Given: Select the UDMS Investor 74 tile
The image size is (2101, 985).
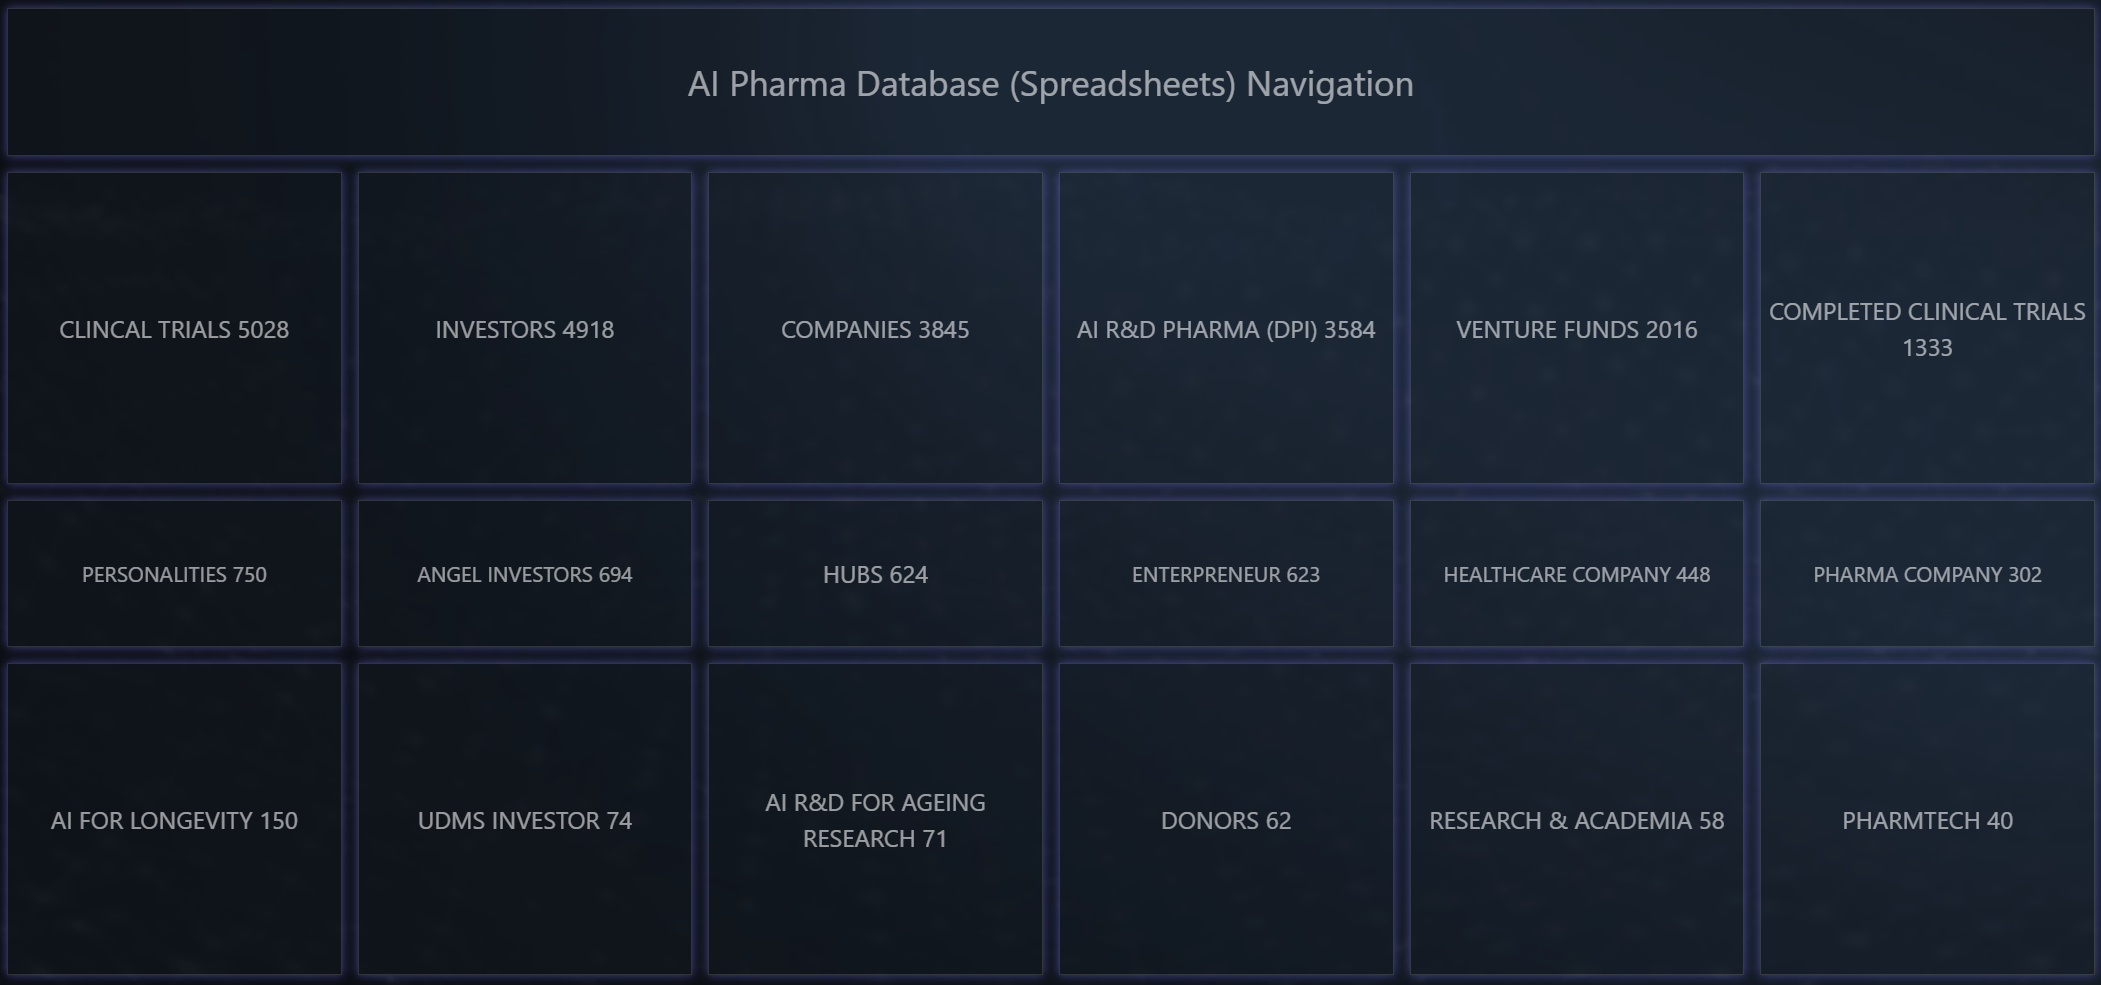Looking at the screenshot, I should 524,820.
